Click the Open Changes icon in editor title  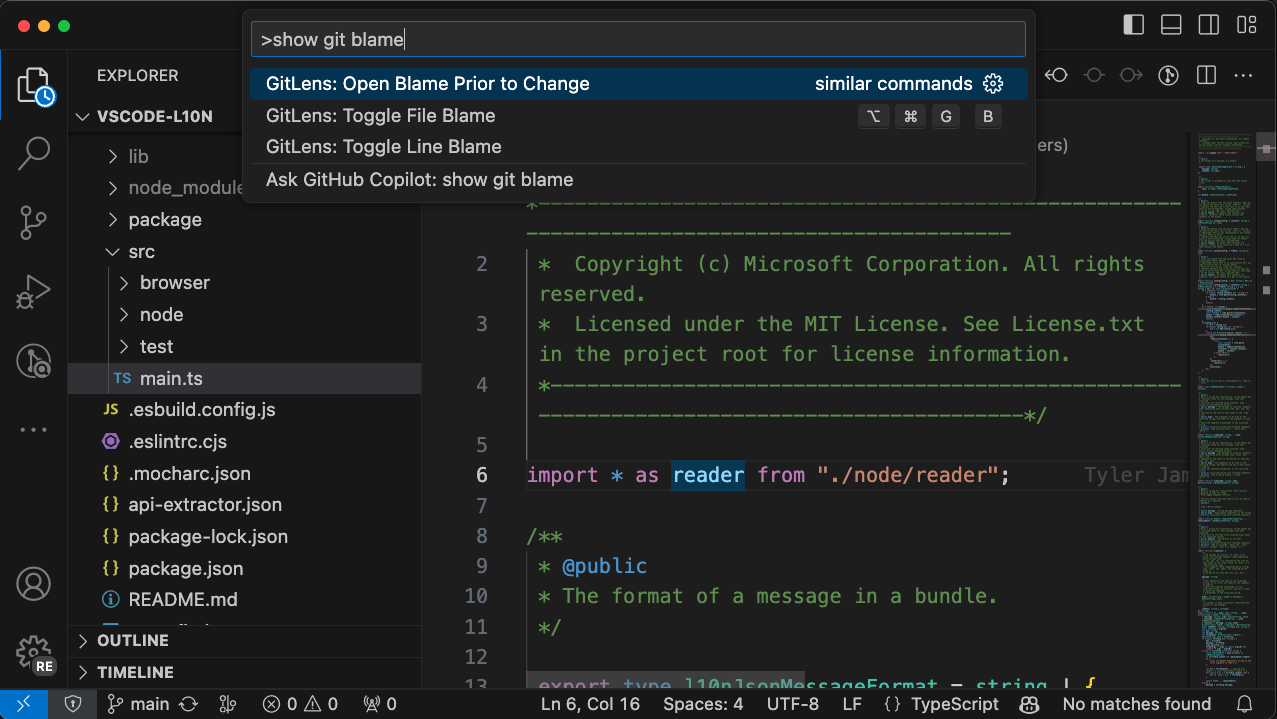coord(1055,74)
